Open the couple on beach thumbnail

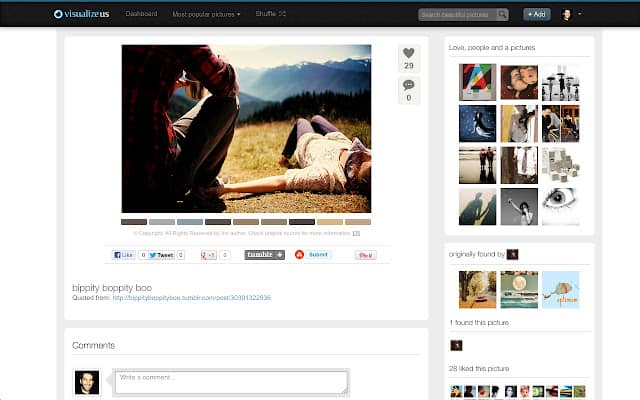[478, 165]
